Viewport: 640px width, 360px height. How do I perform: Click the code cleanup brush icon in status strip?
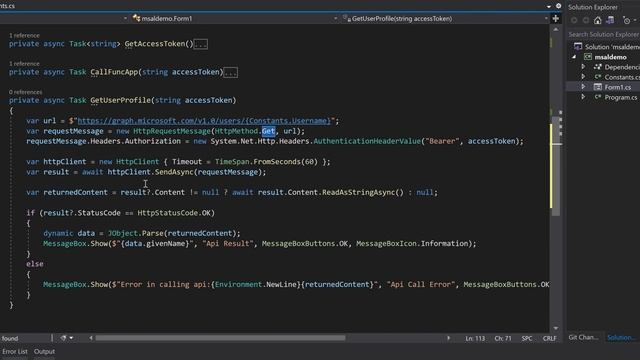(64, 338)
